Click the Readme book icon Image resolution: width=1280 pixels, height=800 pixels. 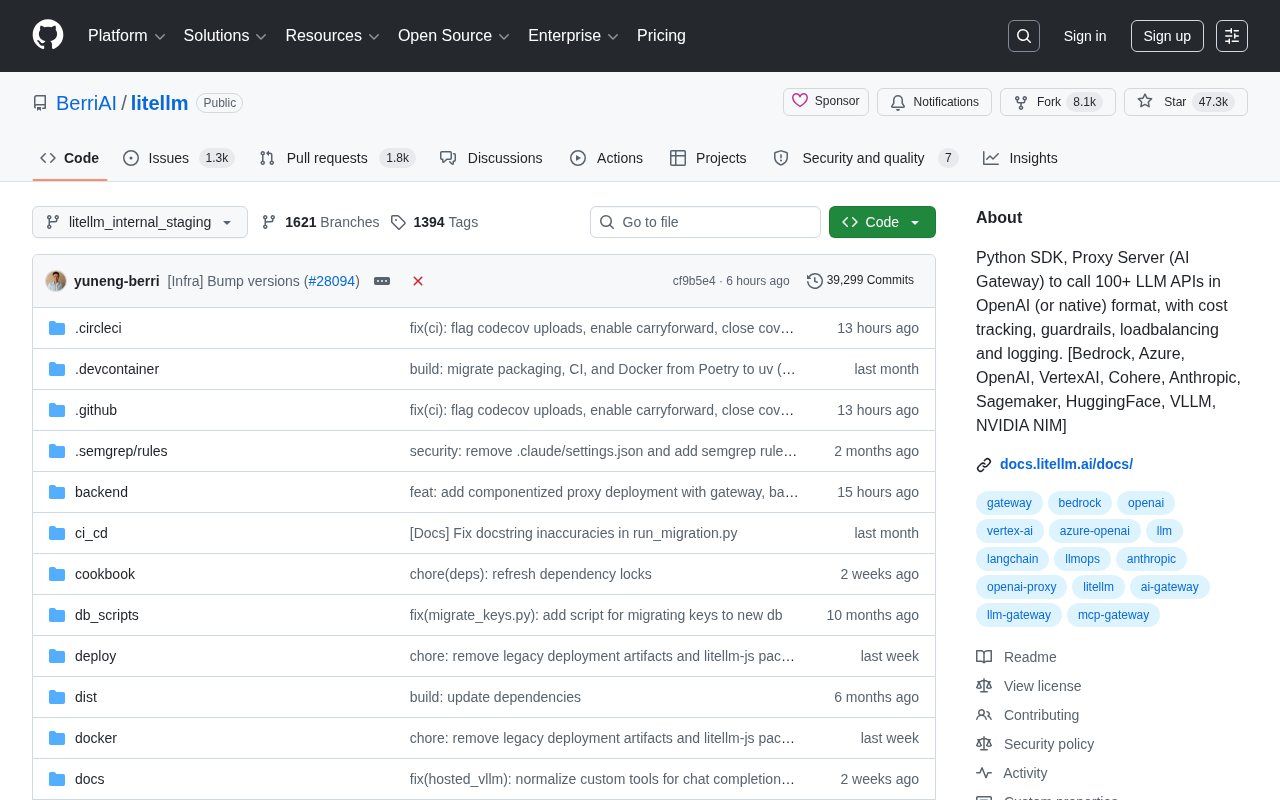pyautogui.click(x=984, y=657)
